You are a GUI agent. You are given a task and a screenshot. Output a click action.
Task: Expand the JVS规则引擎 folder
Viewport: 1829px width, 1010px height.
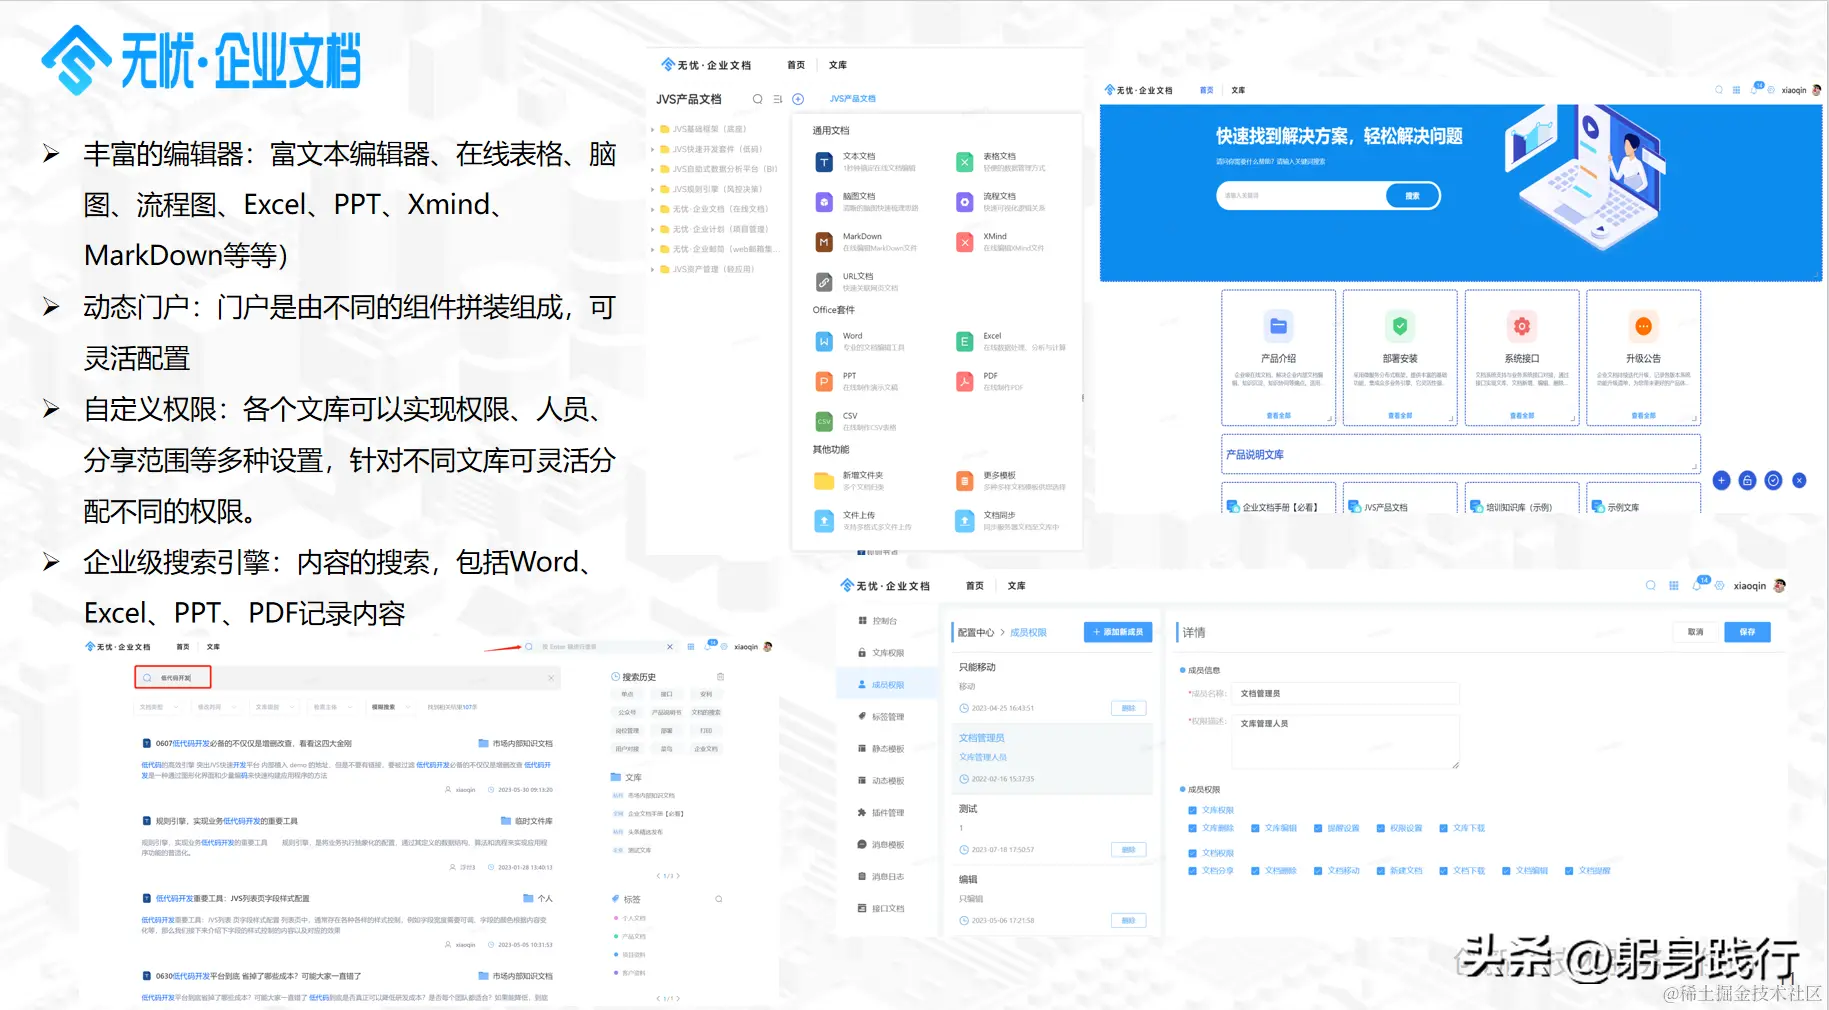click(x=653, y=189)
